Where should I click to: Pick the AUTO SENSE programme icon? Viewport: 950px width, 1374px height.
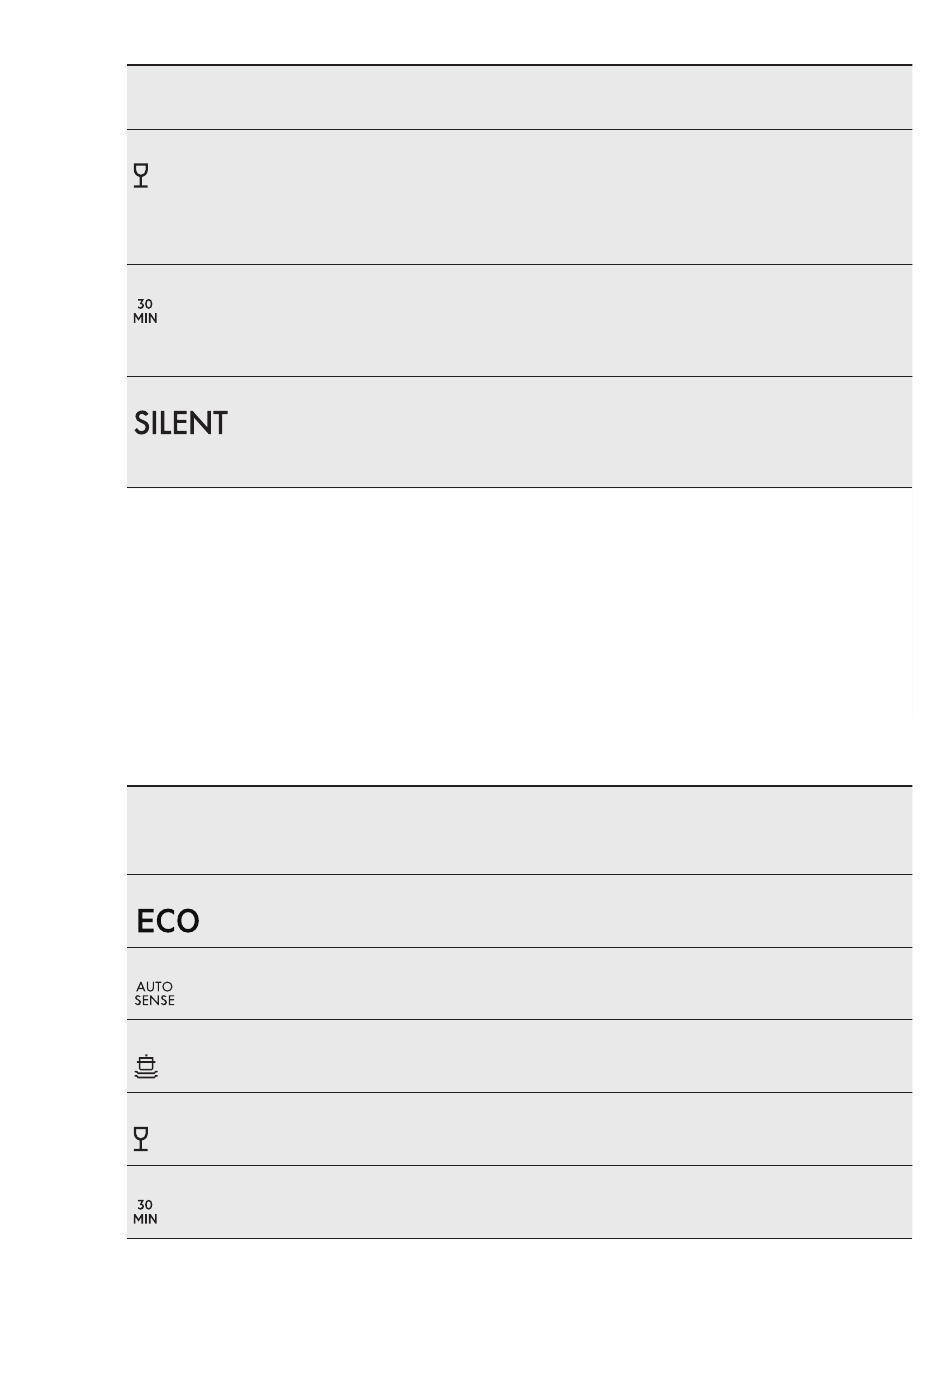pos(154,993)
